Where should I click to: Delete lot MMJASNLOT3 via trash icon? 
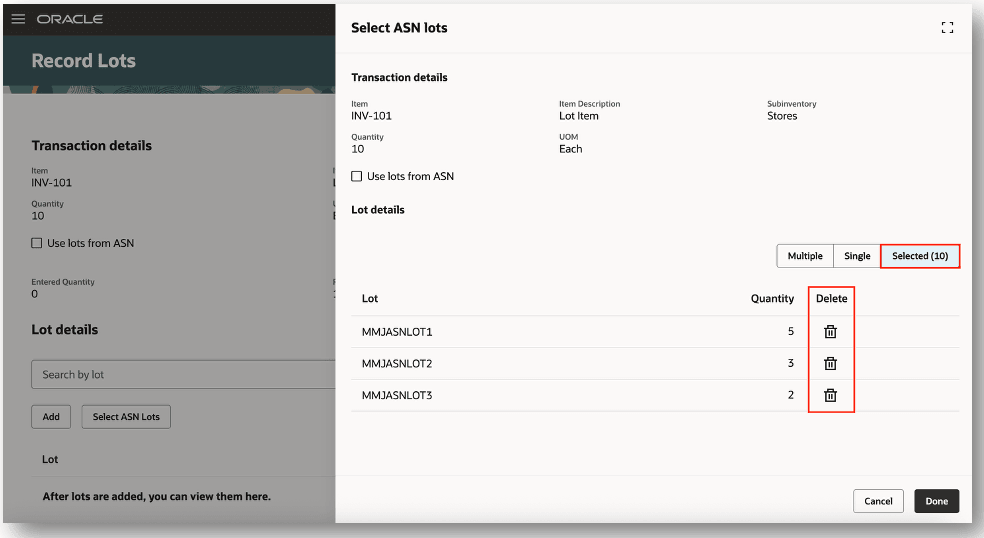click(x=830, y=395)
